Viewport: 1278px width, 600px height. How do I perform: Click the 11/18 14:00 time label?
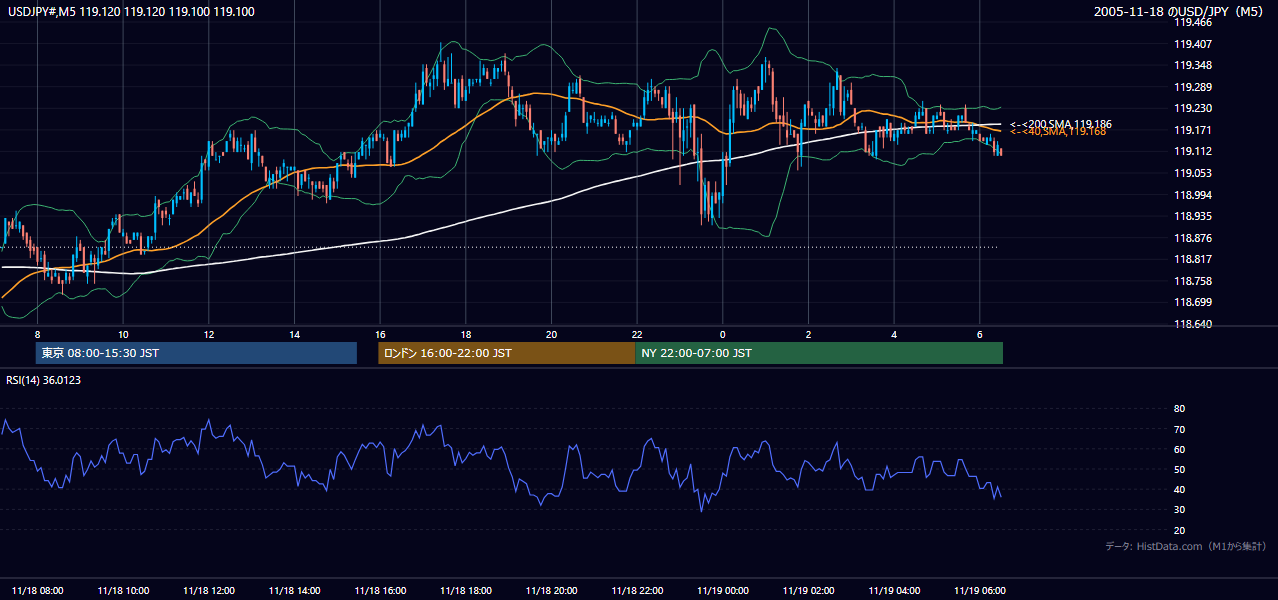point(295,590)
